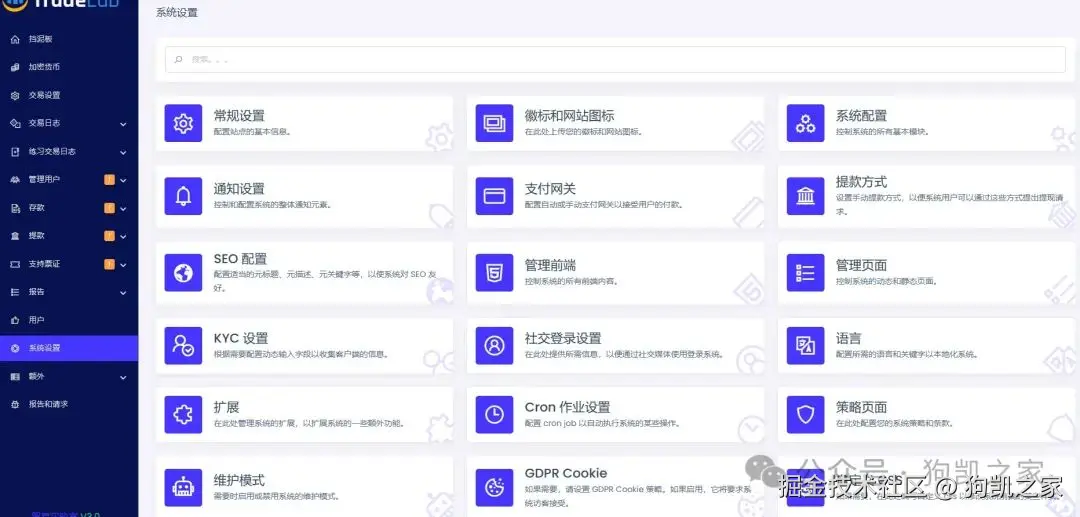Open the 策略页面 shield icon
Screen dimensions: 1080x517
click(806, 414)
